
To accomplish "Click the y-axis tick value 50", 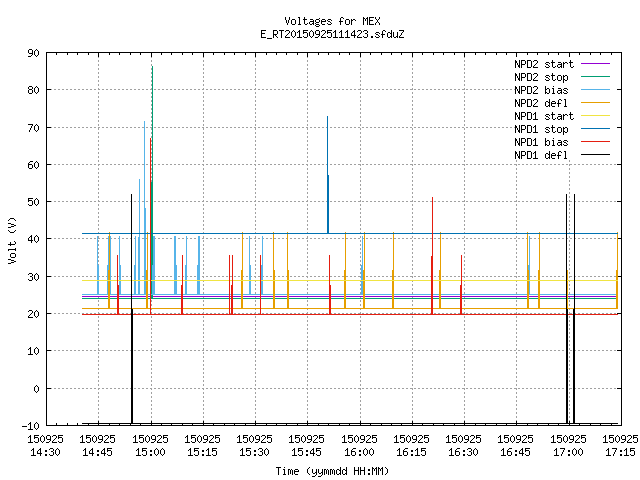I will 33,202.
